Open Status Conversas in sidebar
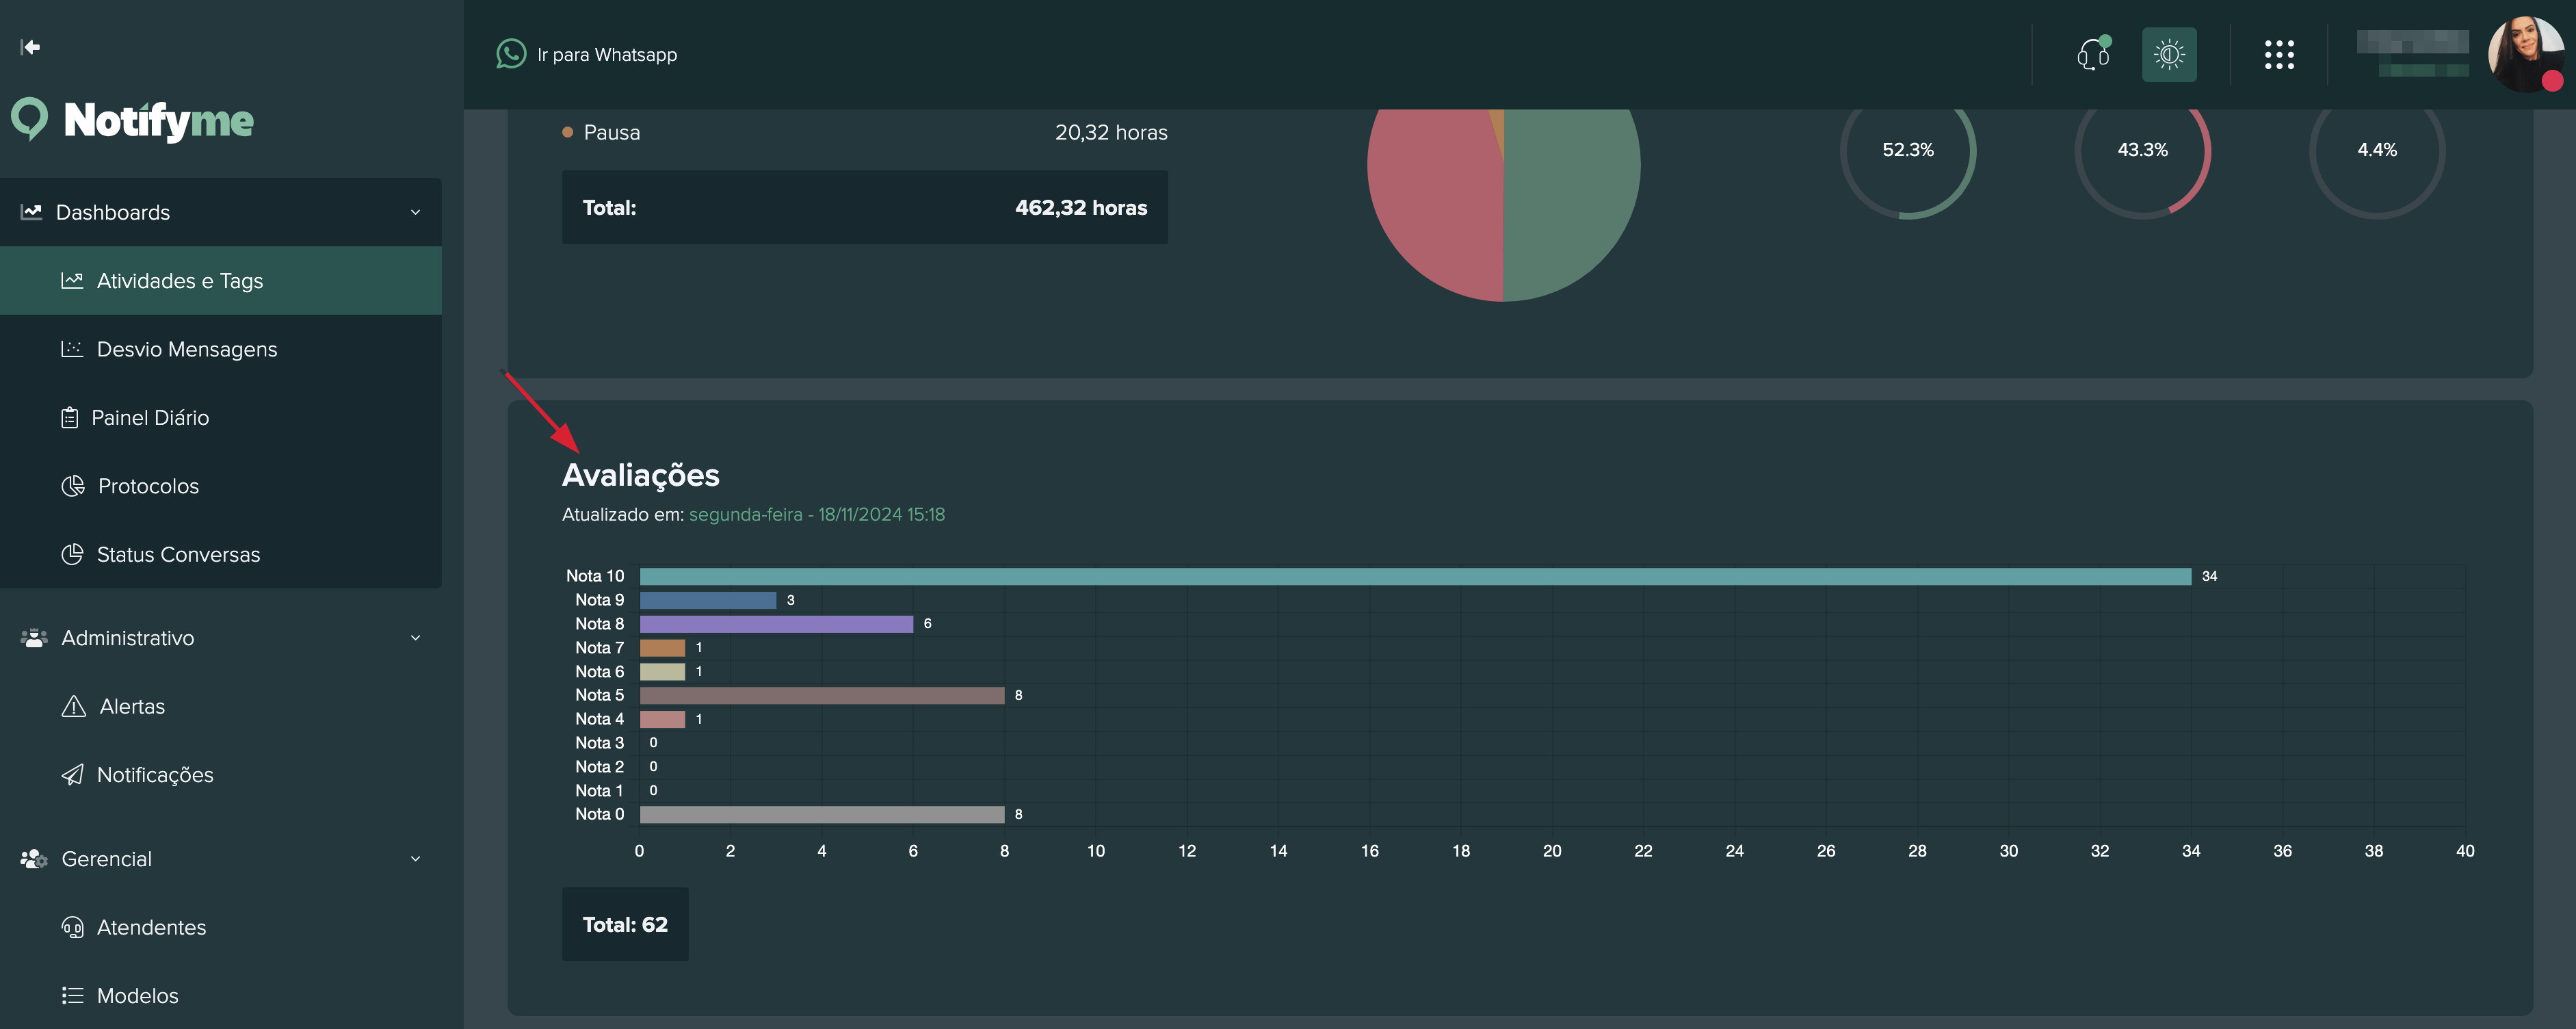Screen dimensions: 2576x1029 pyautogui.click(x=178, y=555)
